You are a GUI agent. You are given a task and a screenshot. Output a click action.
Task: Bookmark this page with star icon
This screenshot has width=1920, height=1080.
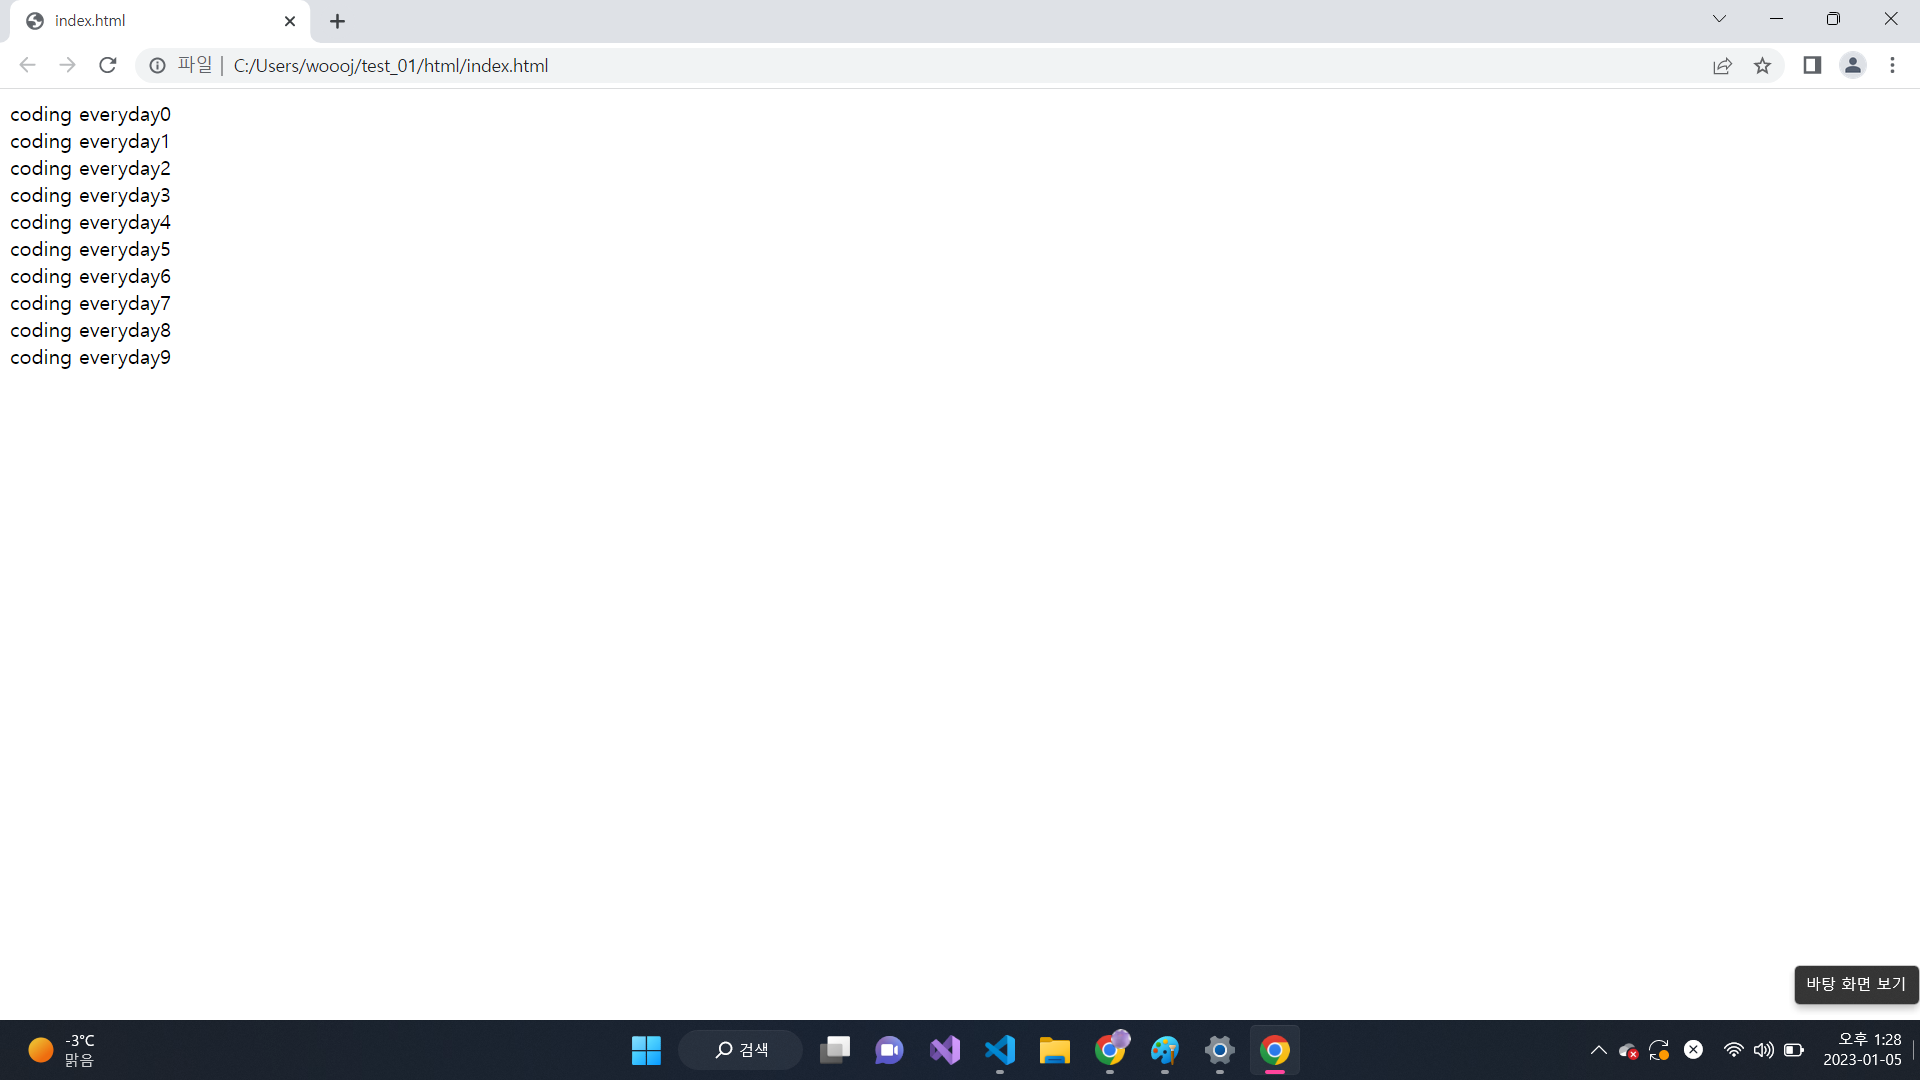[x=1762, y=66]
